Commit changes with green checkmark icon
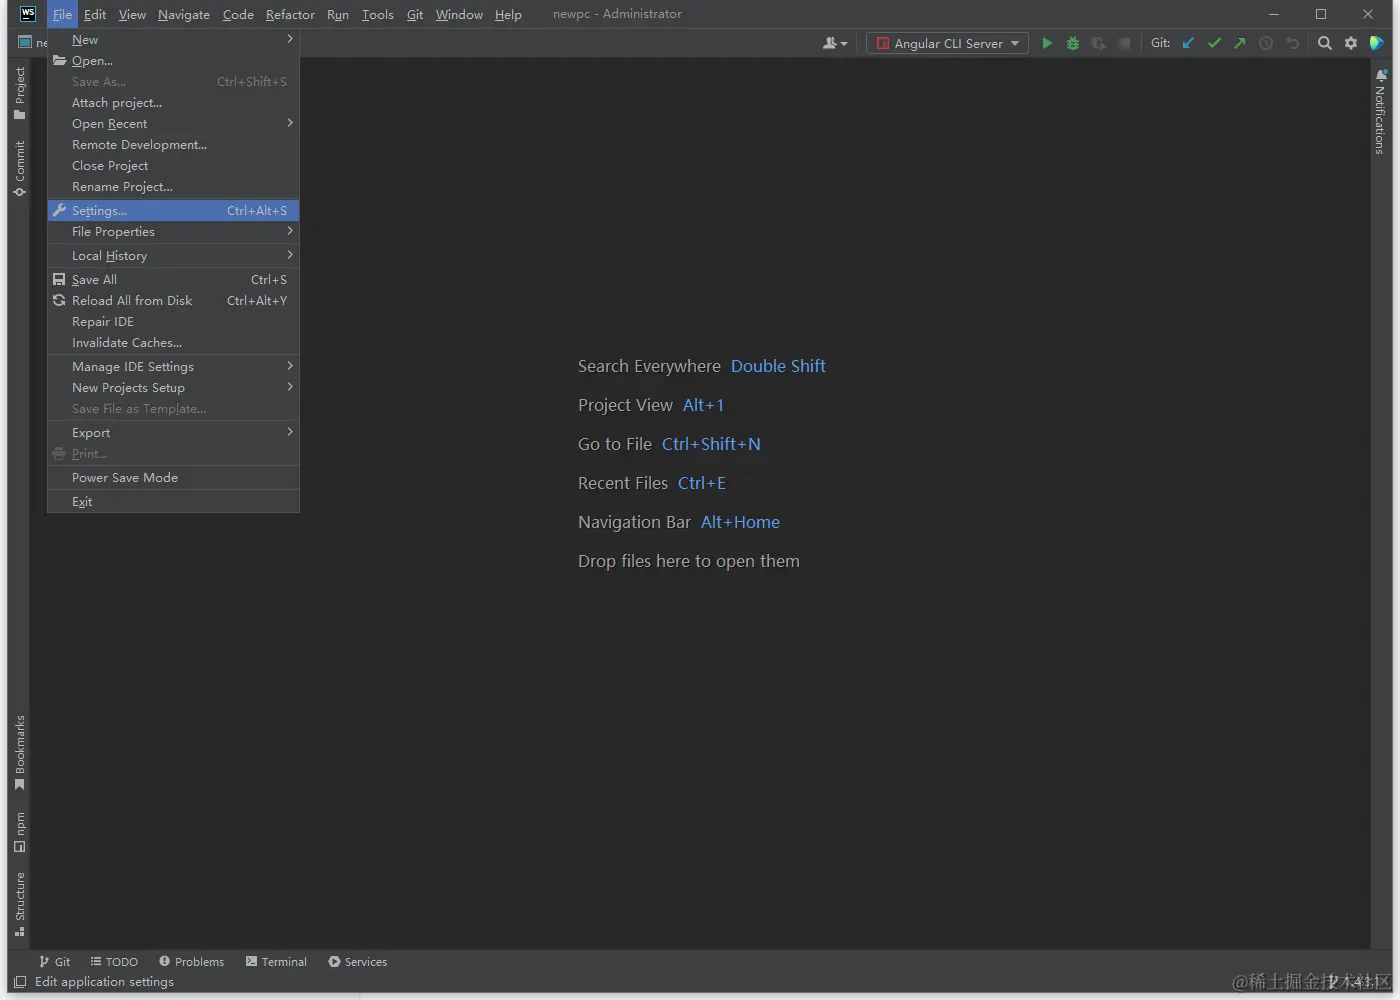Viewport: 1400px width, 1000px height. [1214, 43]
